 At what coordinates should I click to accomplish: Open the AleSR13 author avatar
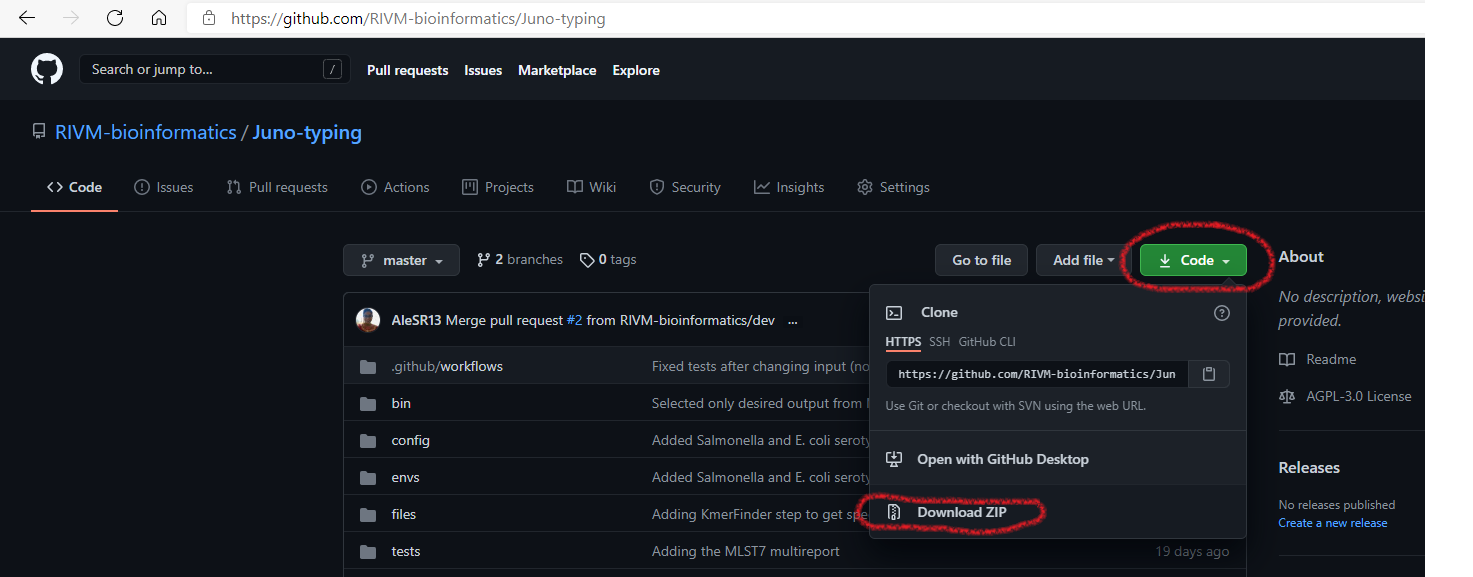[368, 320]
